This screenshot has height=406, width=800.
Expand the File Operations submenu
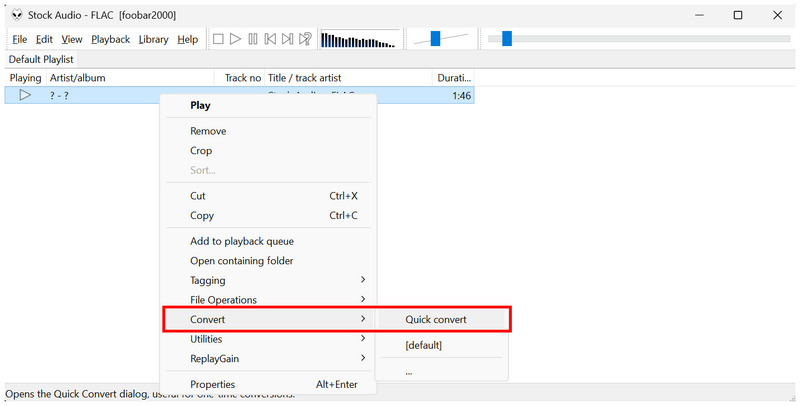[x=268, y=299]
